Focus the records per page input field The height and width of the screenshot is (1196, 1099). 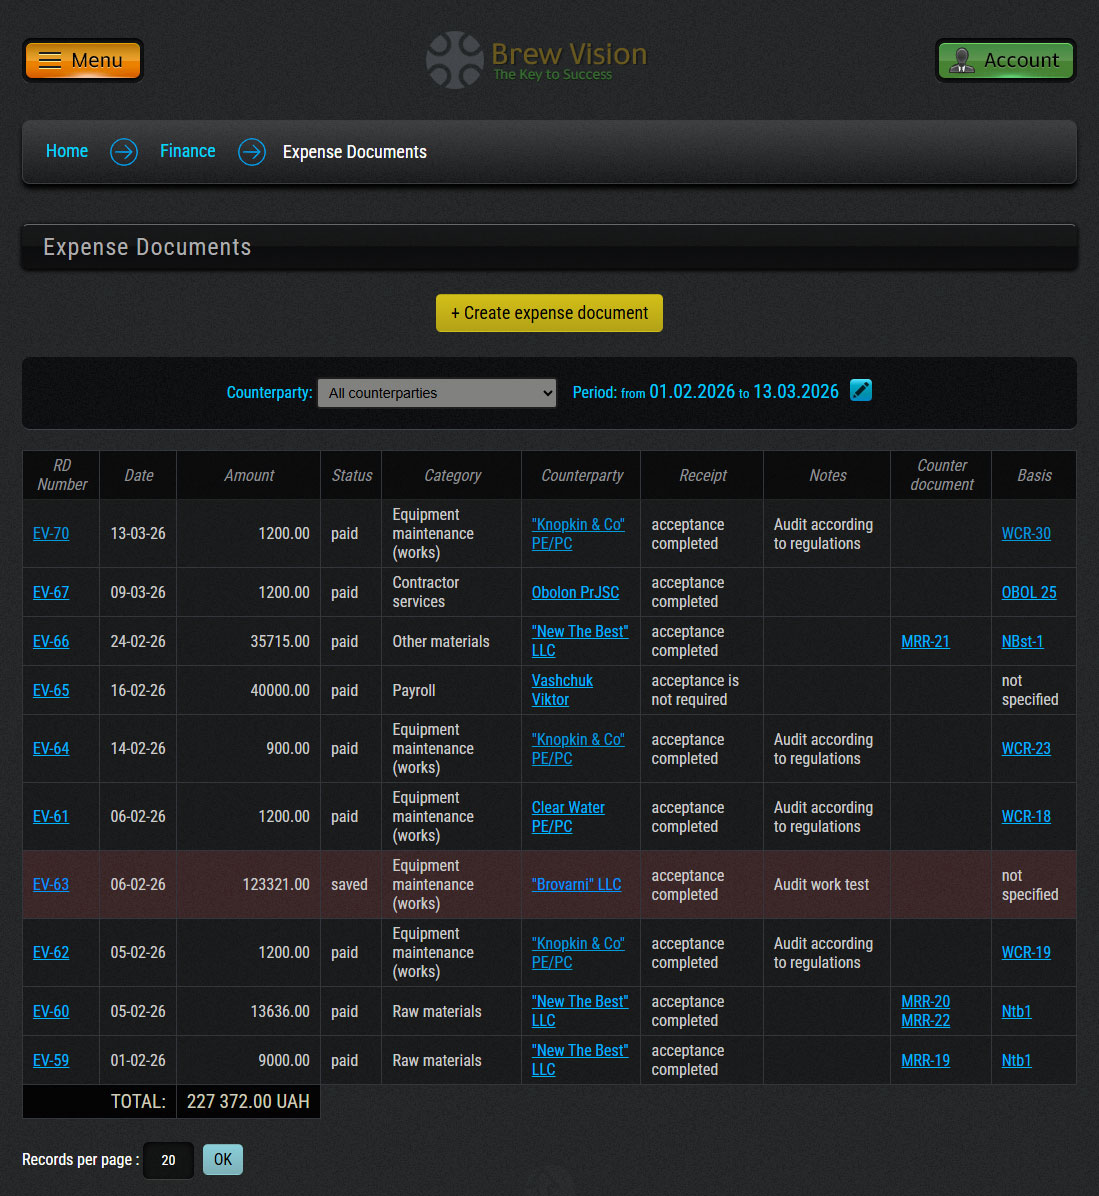tap(168, 1160)
